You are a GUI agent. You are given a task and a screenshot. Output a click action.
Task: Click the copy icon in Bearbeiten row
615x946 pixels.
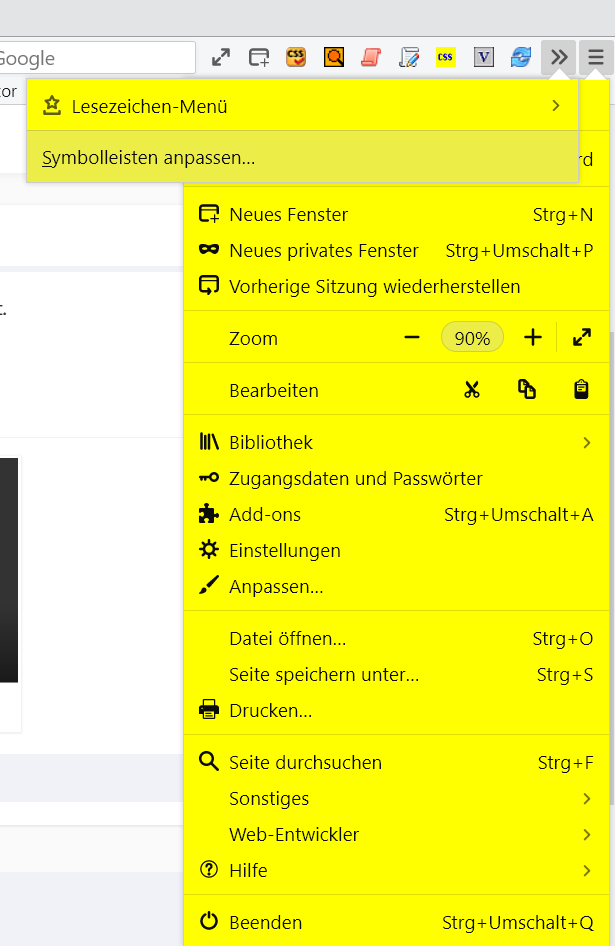(x=527, y=390)
